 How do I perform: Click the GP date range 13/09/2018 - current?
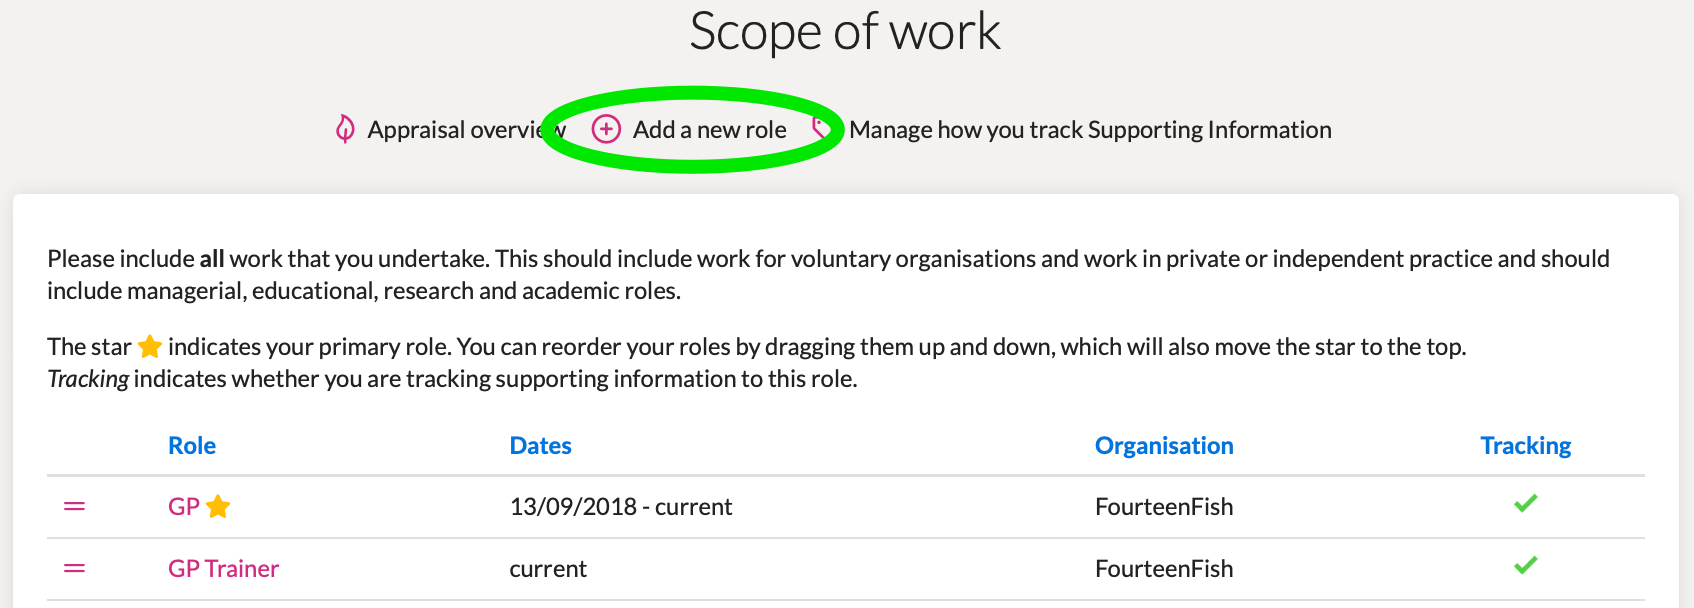point(621,507)
